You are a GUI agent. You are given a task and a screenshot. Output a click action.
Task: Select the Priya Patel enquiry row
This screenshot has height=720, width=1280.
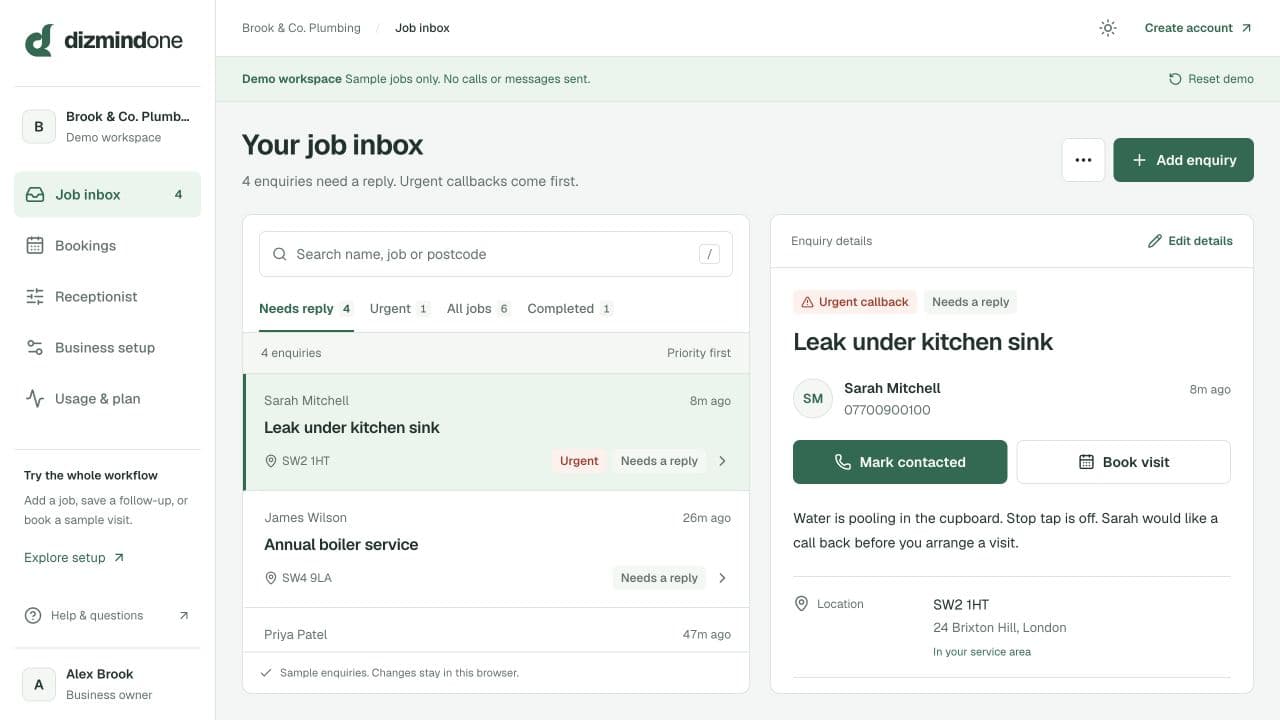click(x=496, y=631)
